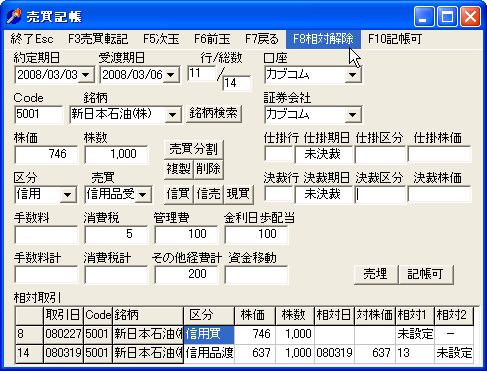This screenshot has width=487, height=371.
Task: Open the 約定期日 date dropdown
Action: tap(86, 75)
